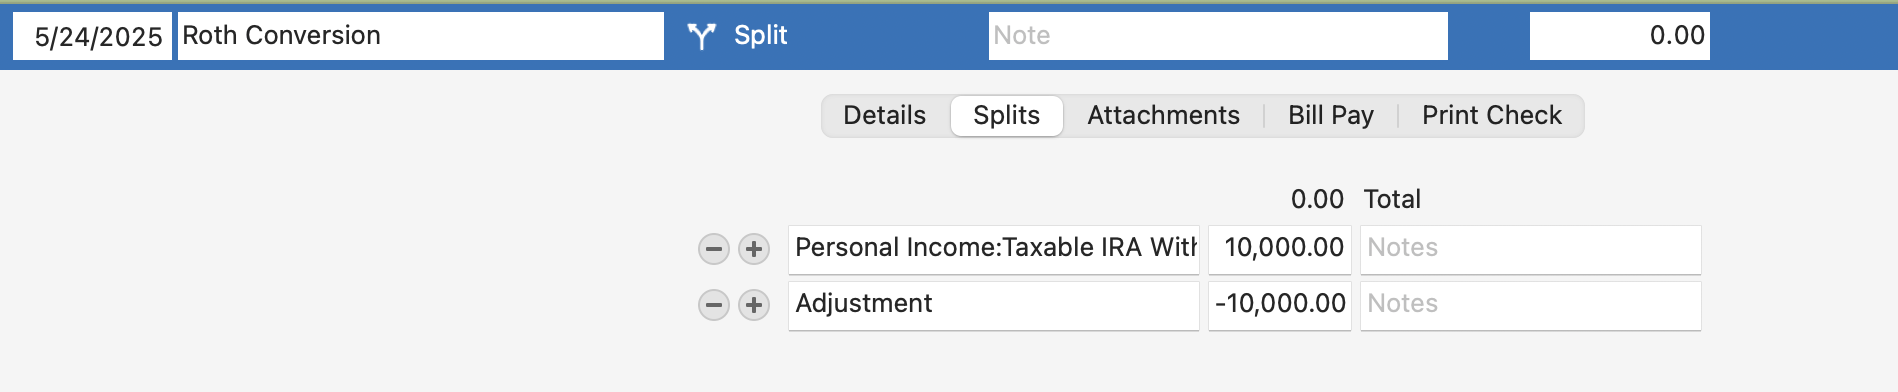Screen dimensions: 1898x392
Task: Open the Attachments tab
Action: 1163,116
